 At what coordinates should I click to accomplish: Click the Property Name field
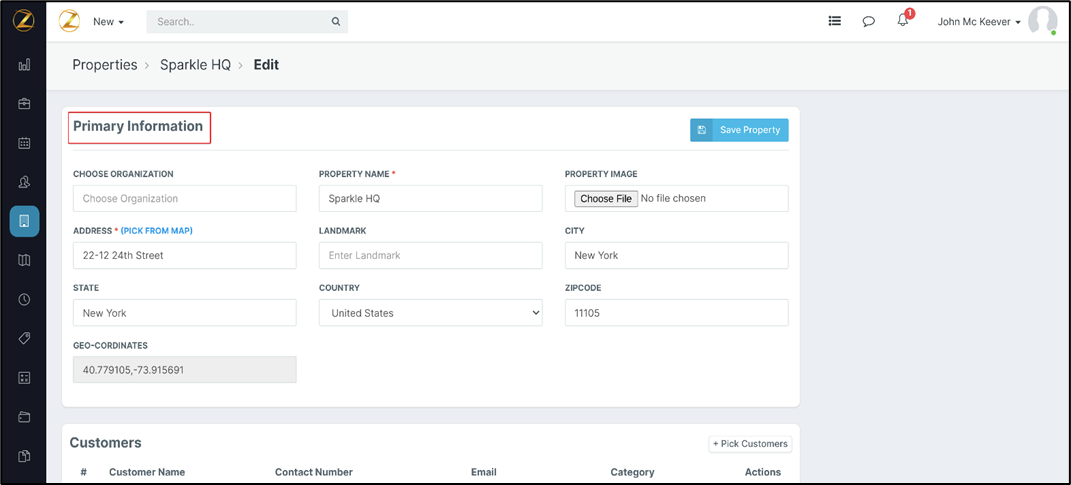(431, 199)
